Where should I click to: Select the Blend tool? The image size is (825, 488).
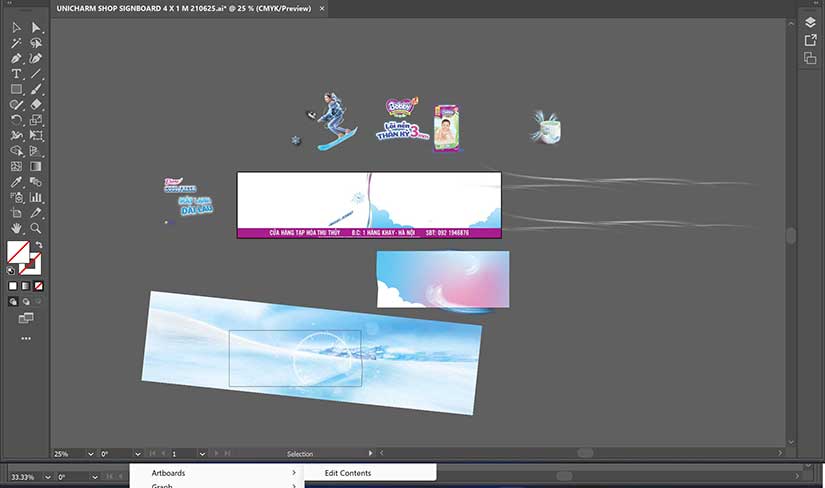(x=35, y=182)
